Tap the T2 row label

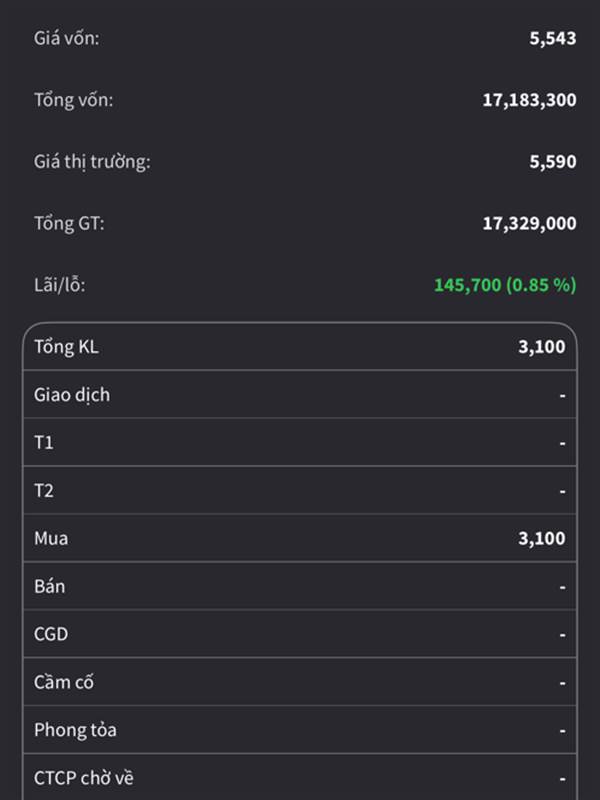[44, 491]
